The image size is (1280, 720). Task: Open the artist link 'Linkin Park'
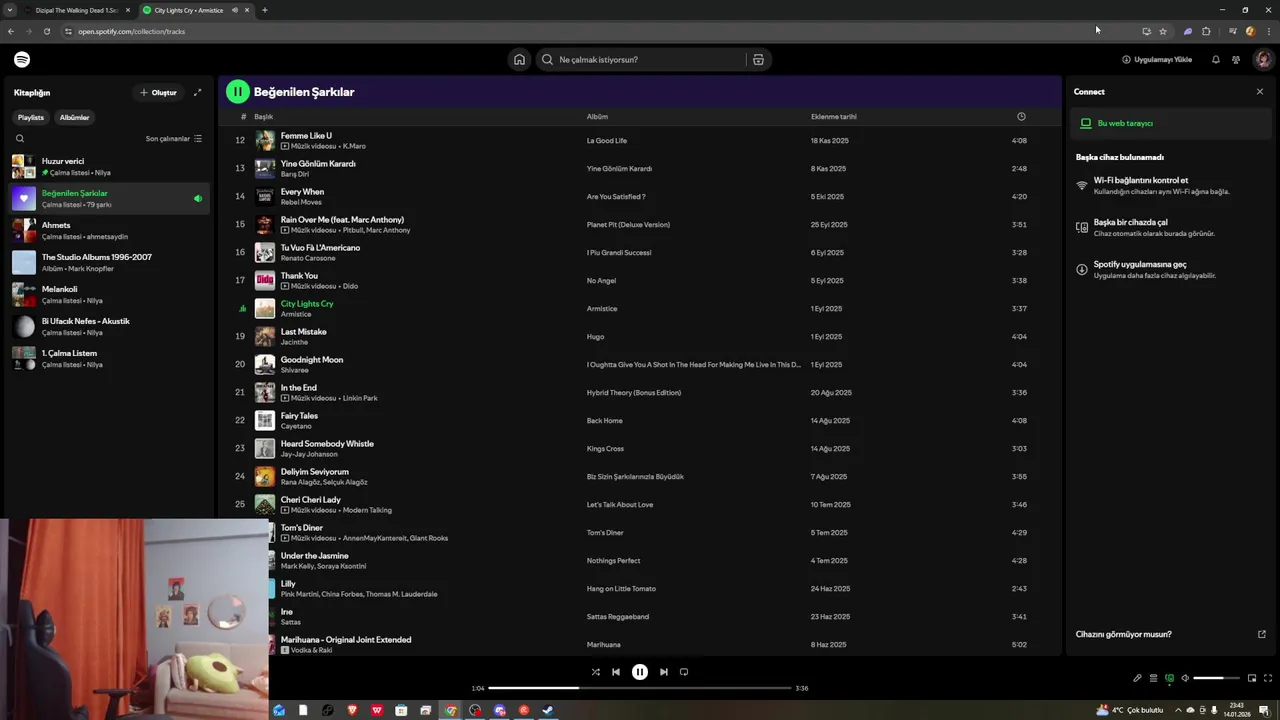(x=360, y=398)
